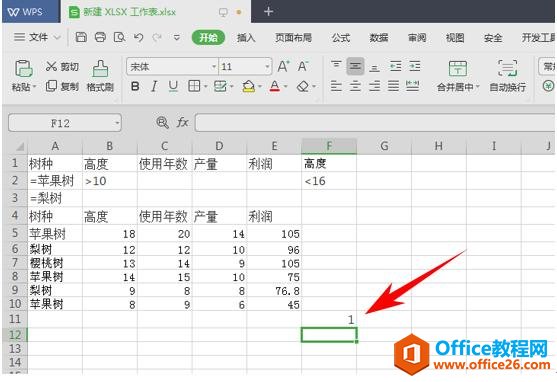Viewport: 557px width, 382px height.
Task: Toggle underline formatting
Action: [173, 86]
